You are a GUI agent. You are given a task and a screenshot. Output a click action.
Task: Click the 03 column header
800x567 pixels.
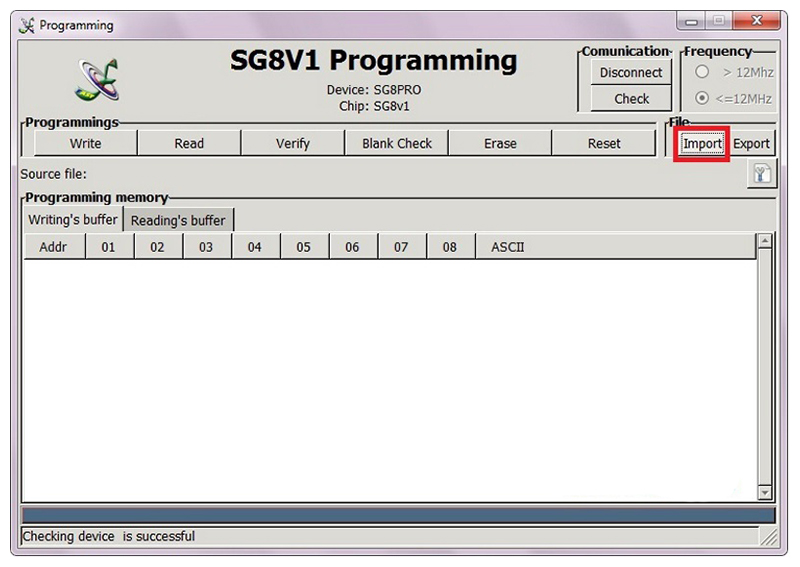[x=206, y=247]
